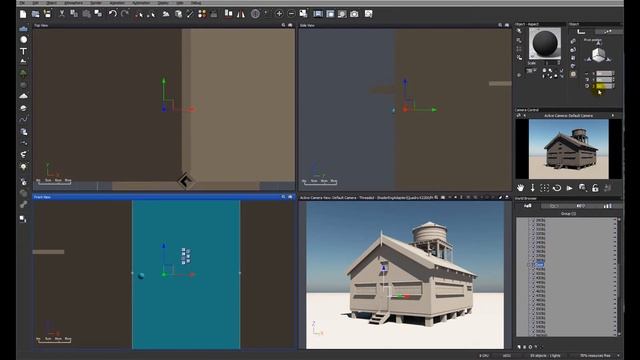This screenshot has height=360, width=640.
Task: Add a sphere primitive from left toolbar
Action: [24, 40]
